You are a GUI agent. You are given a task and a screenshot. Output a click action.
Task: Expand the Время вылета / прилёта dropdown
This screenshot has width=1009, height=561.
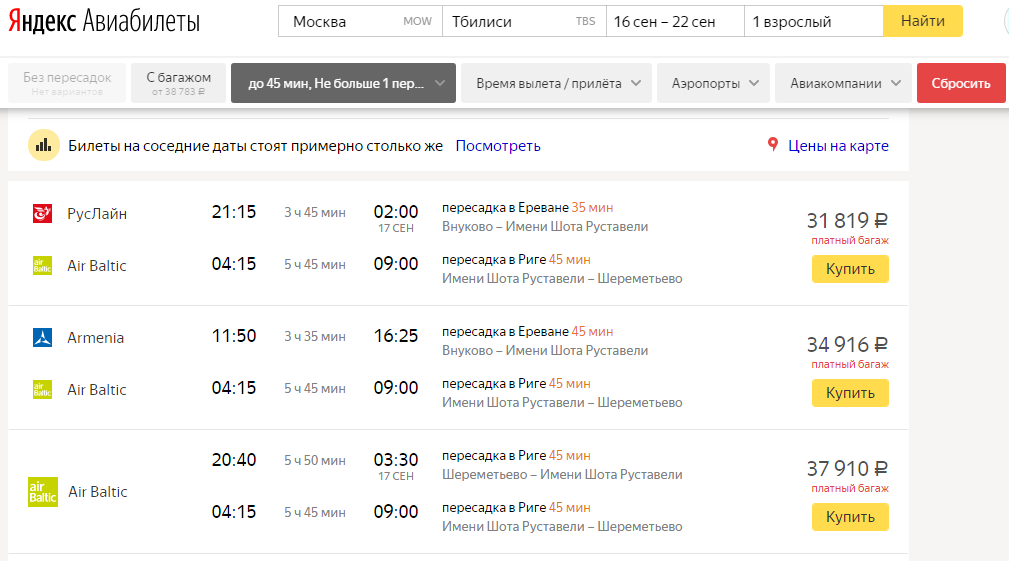[x=557, y=83]
